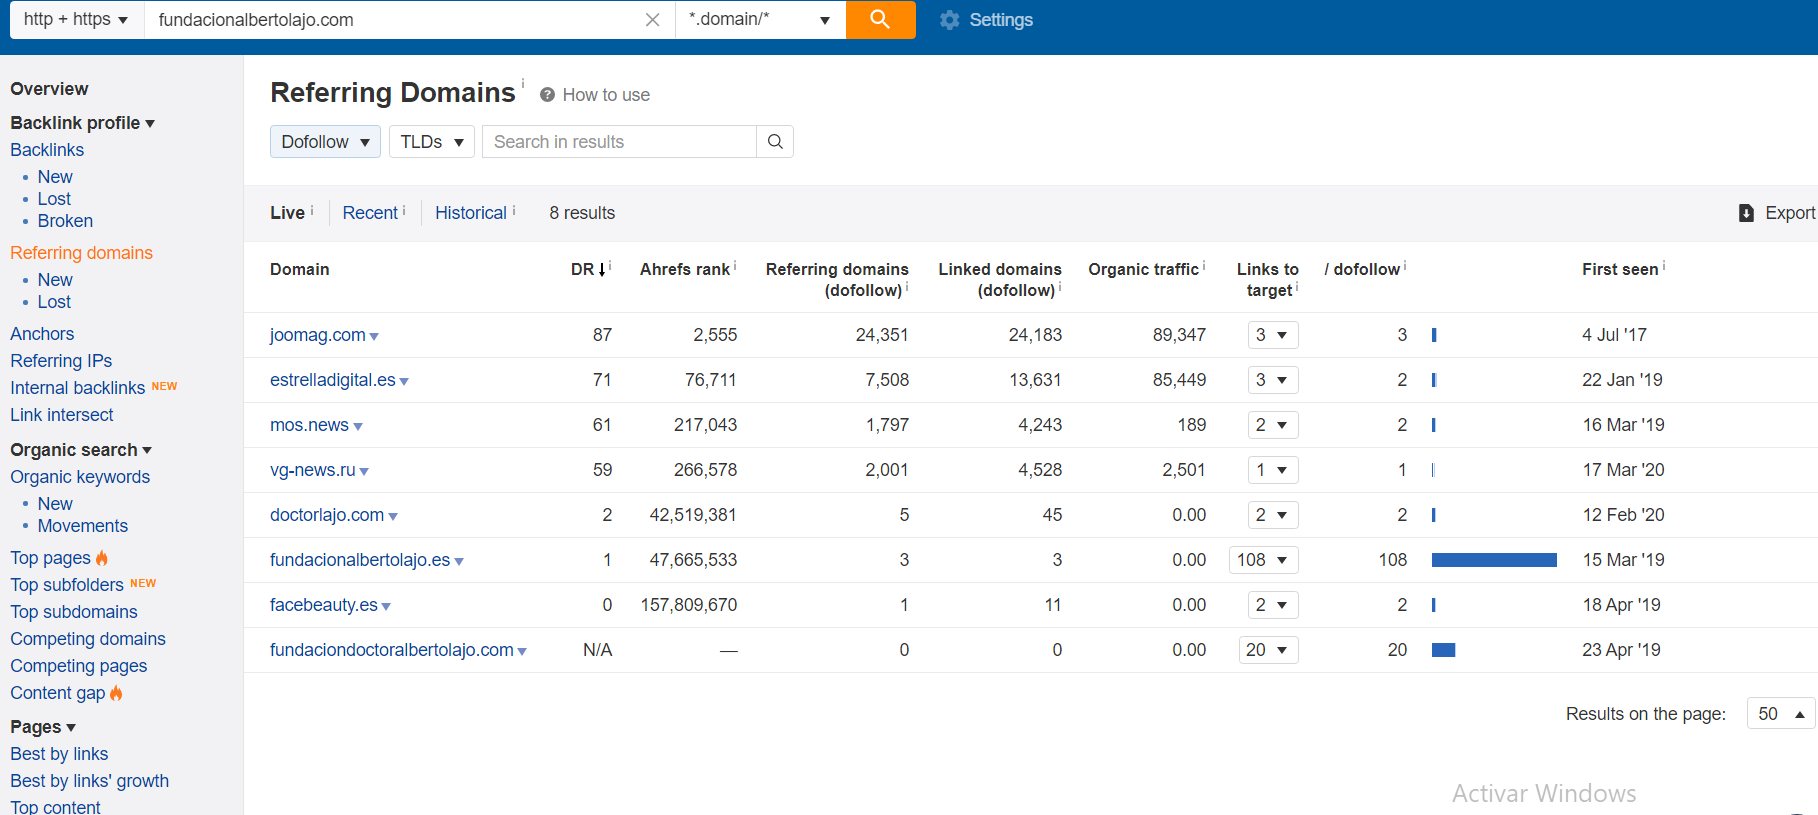
Task: Open Anchors in the sidebar
Action: pyautogui.click(x=42, y=334)
